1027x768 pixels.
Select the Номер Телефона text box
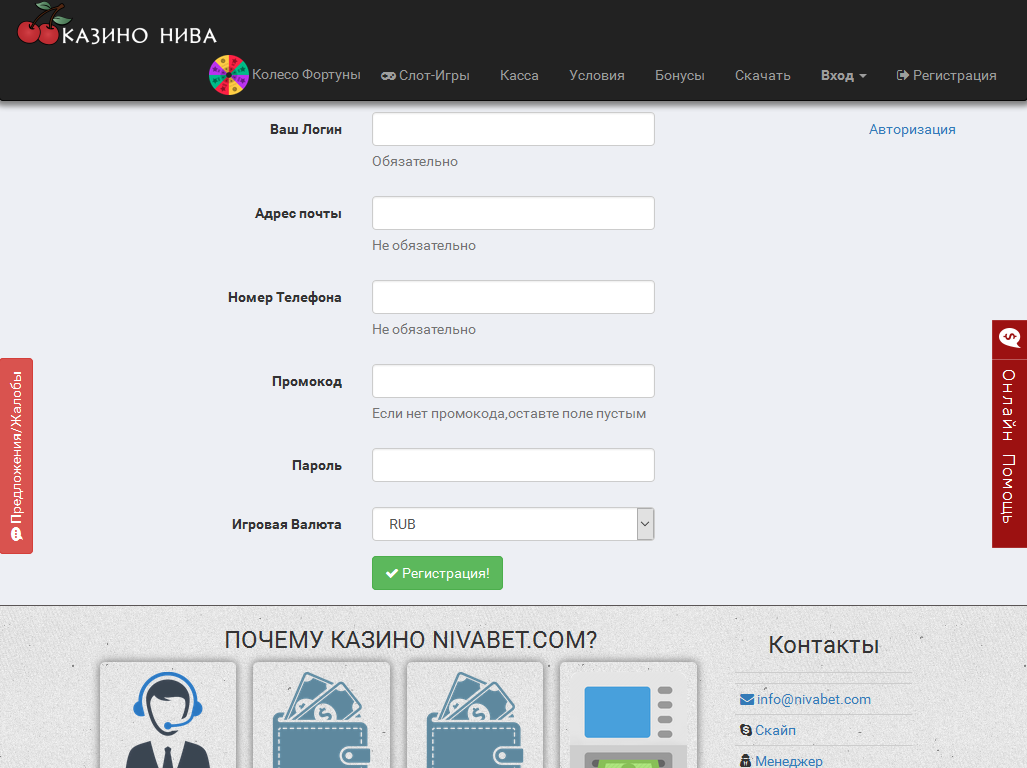513,297
